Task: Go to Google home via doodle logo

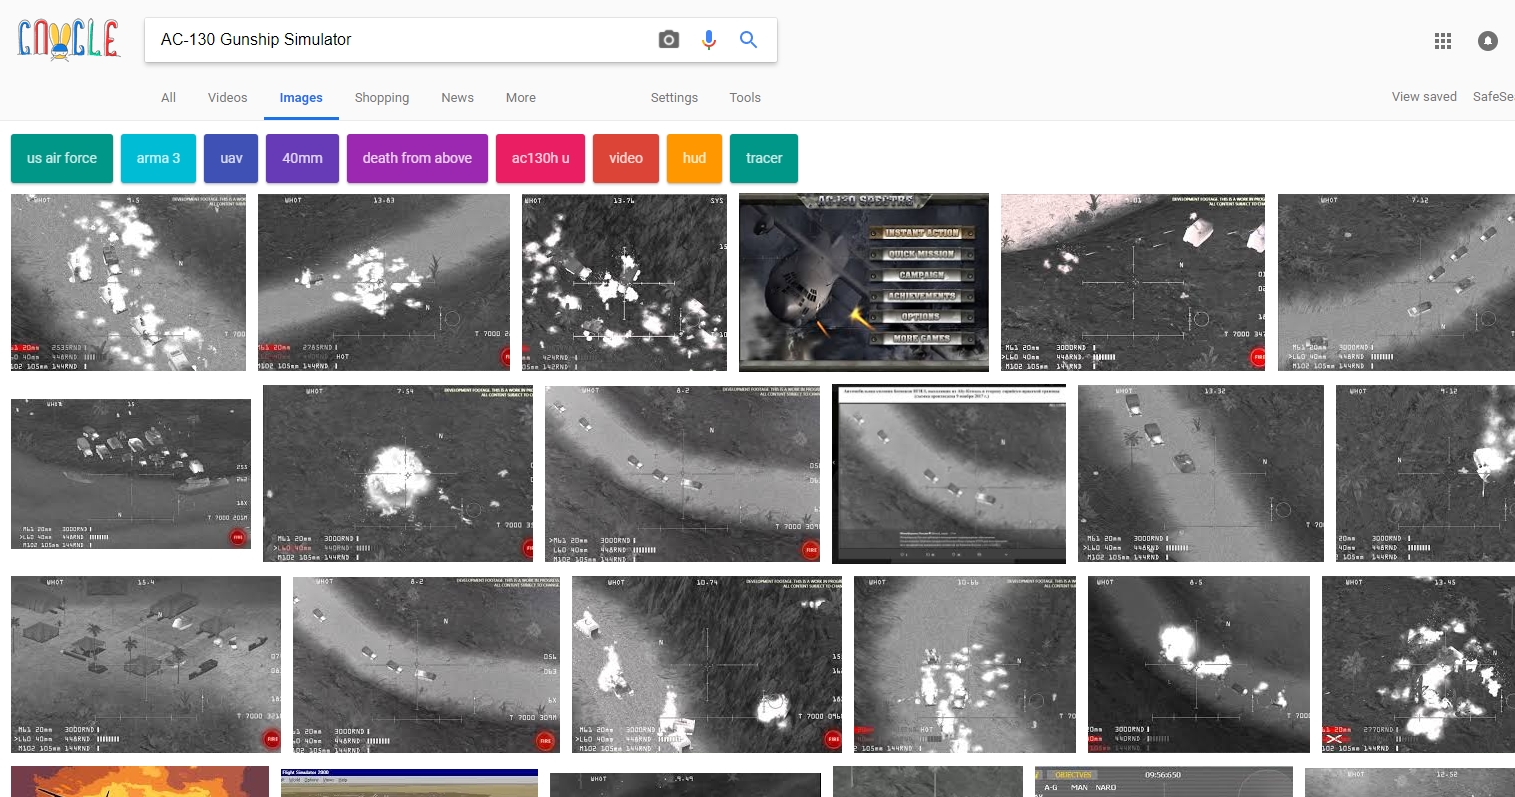Action: [68, 40]
